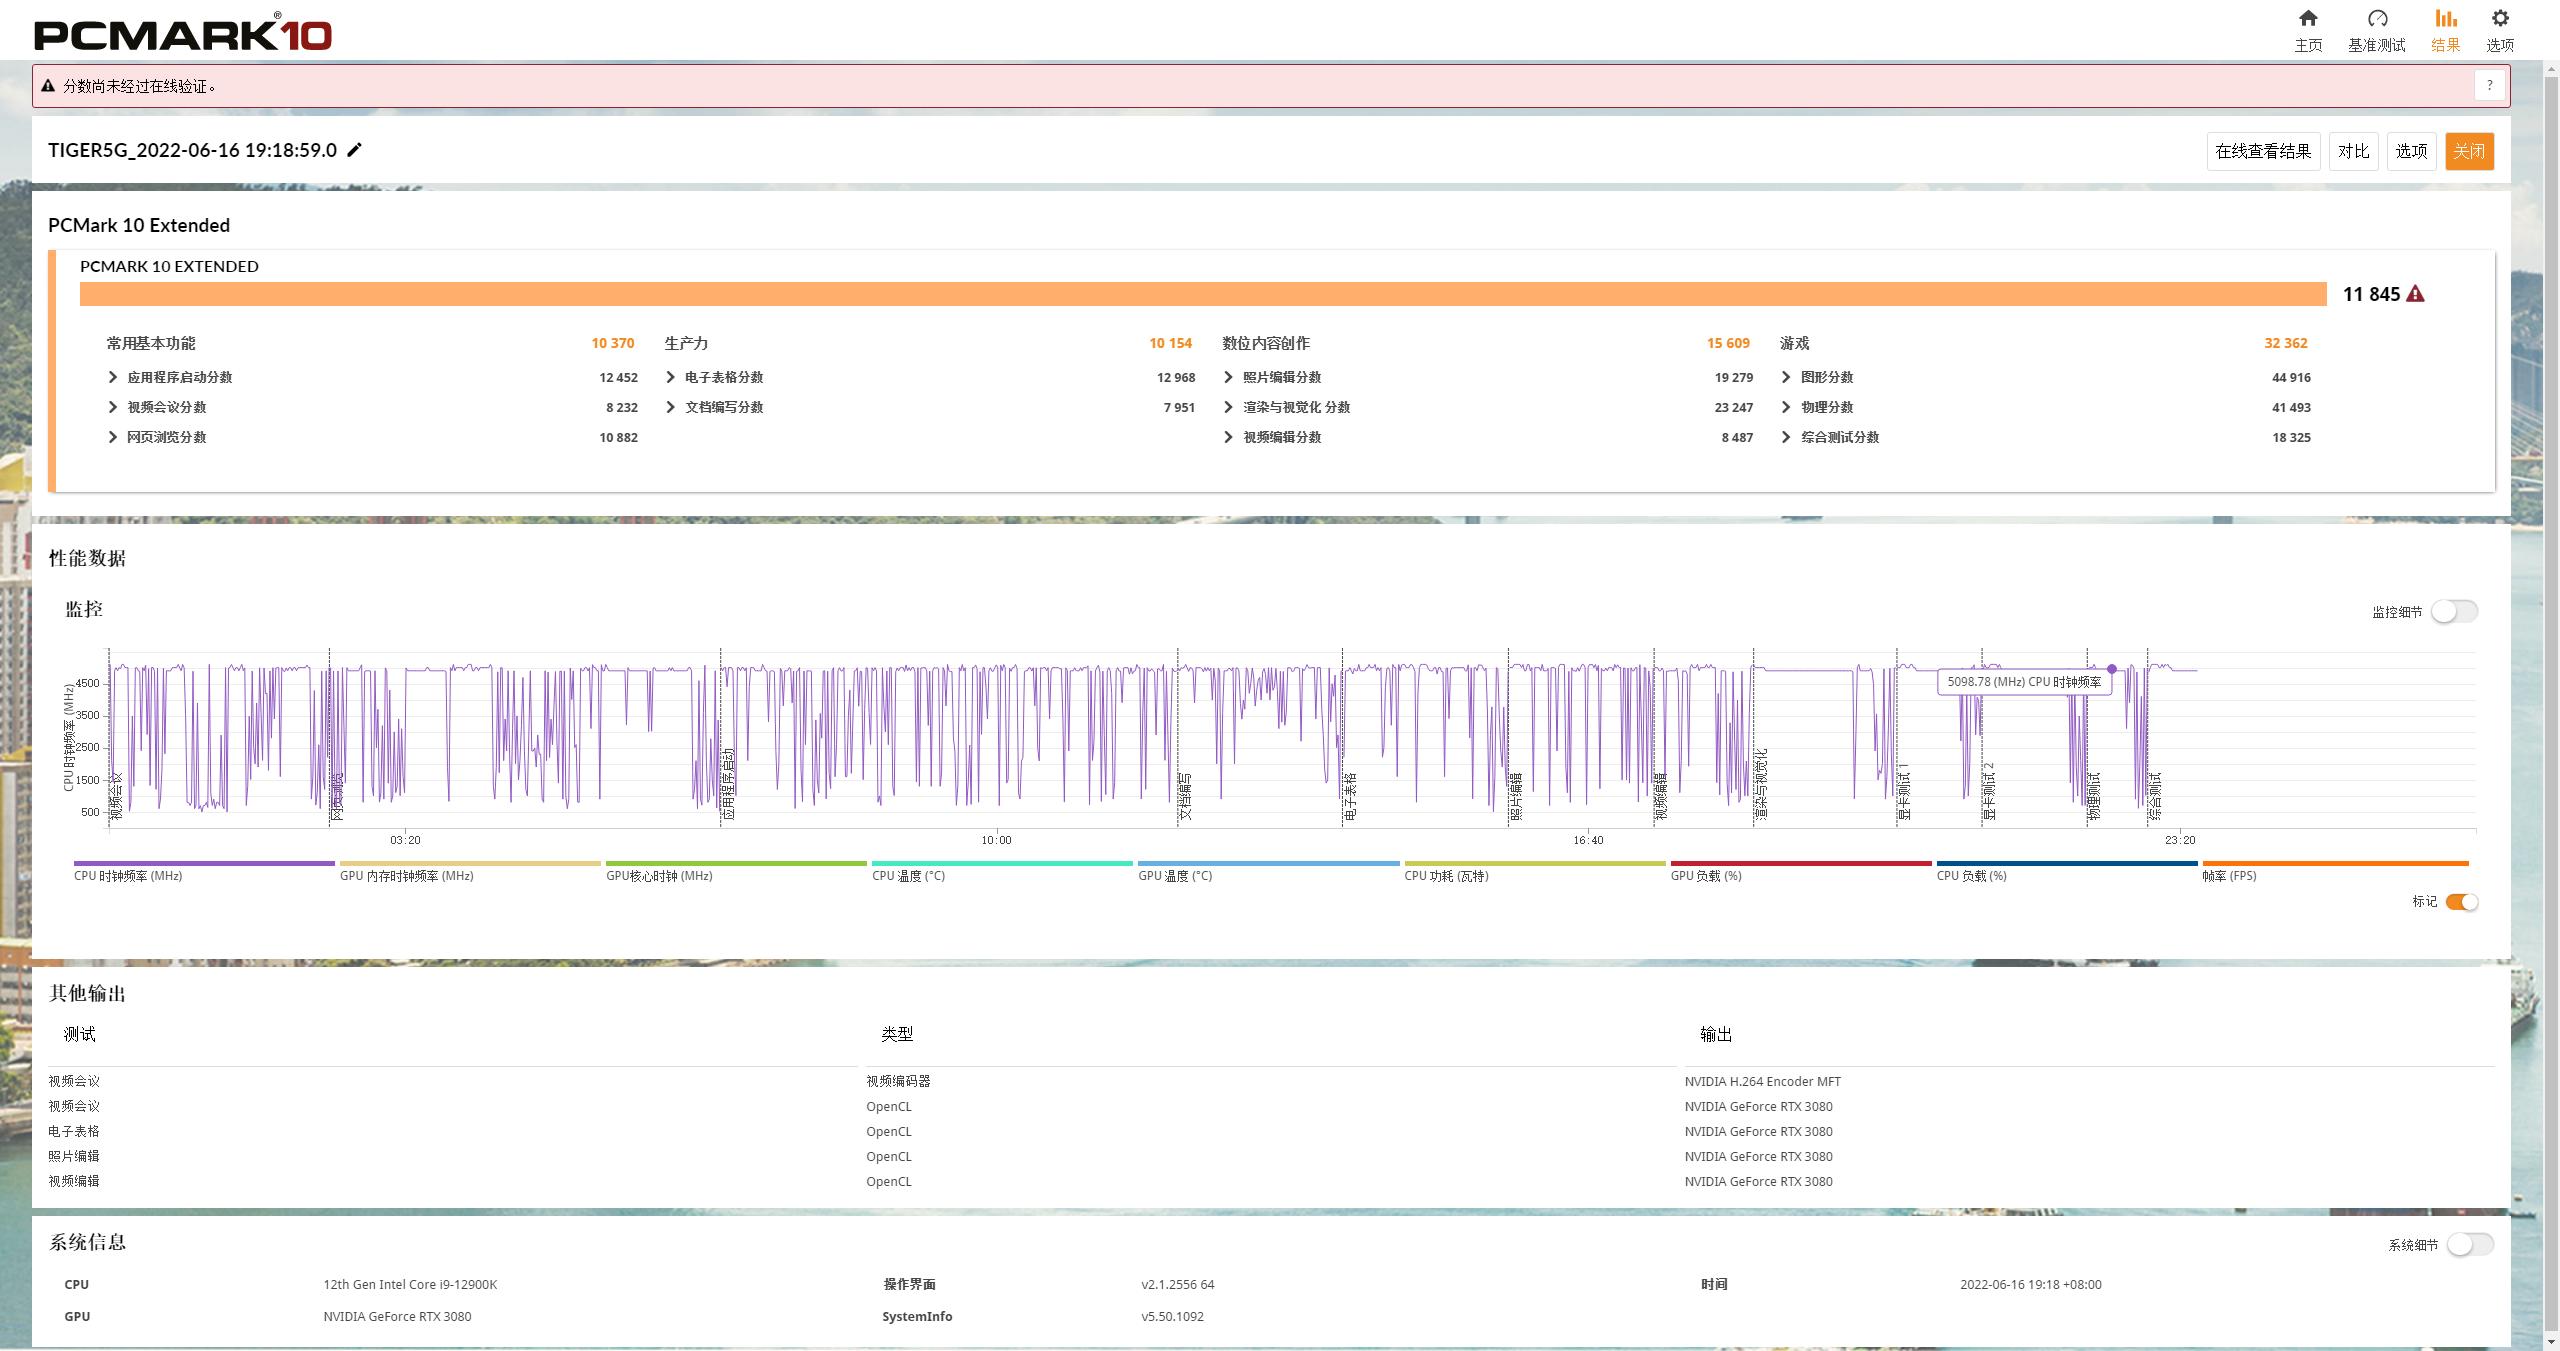Enable the 监控细节 monitoring details toggle
The height and width of the screenshot is (1351, 2560).
point(2454,611)
